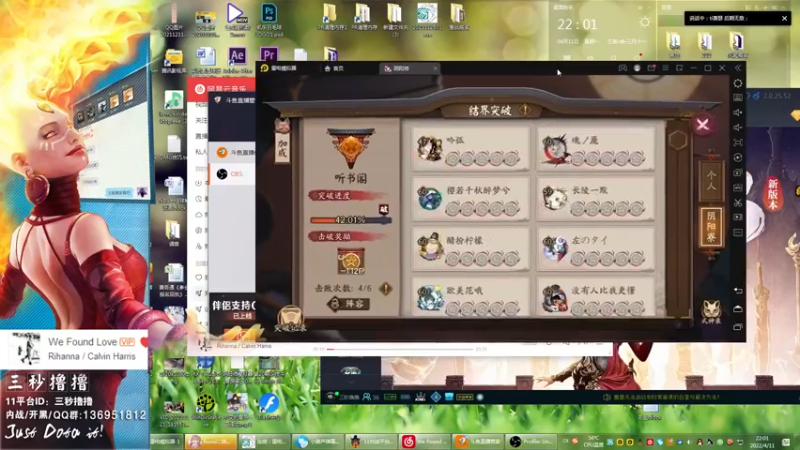The width and height of the screenshot is (800, 450).
Task: Click speaker announcement icon in game bottom bar
Action: pos(607,397)
